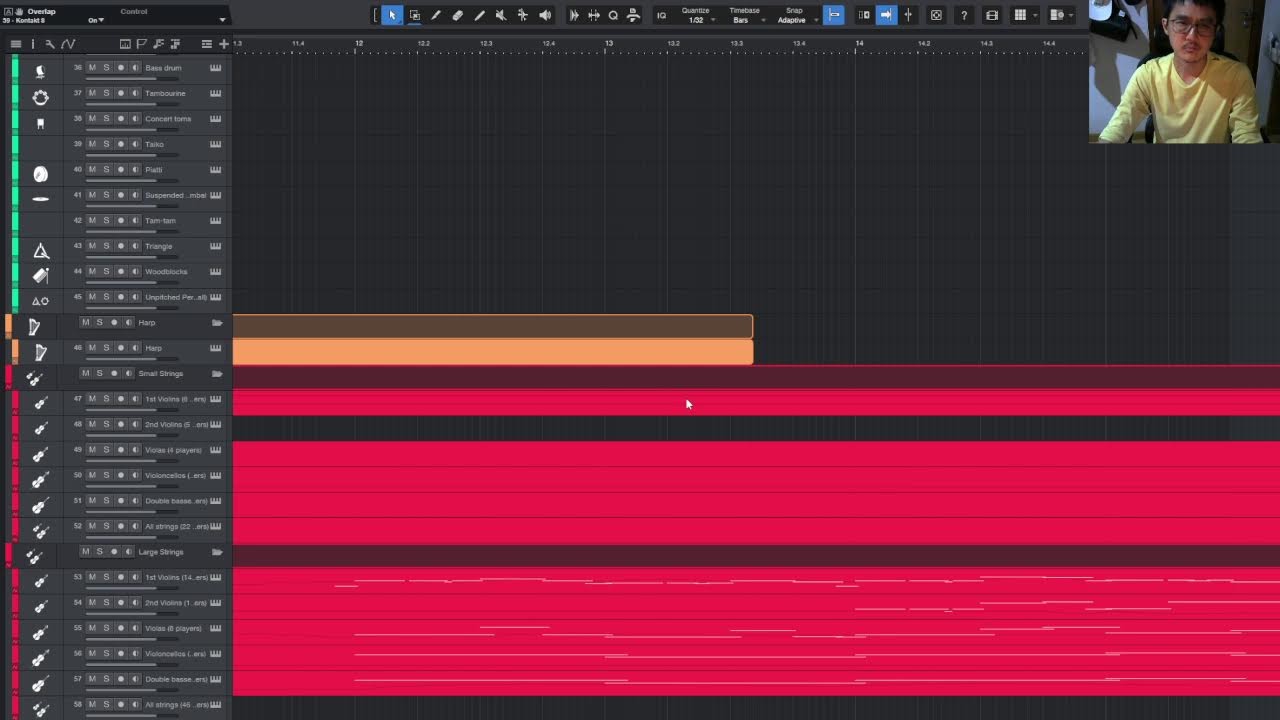The width and height of the screenshot is (1280, 720).
Task: Click the wrench track options icon
Action: click(x=50, y=44)
